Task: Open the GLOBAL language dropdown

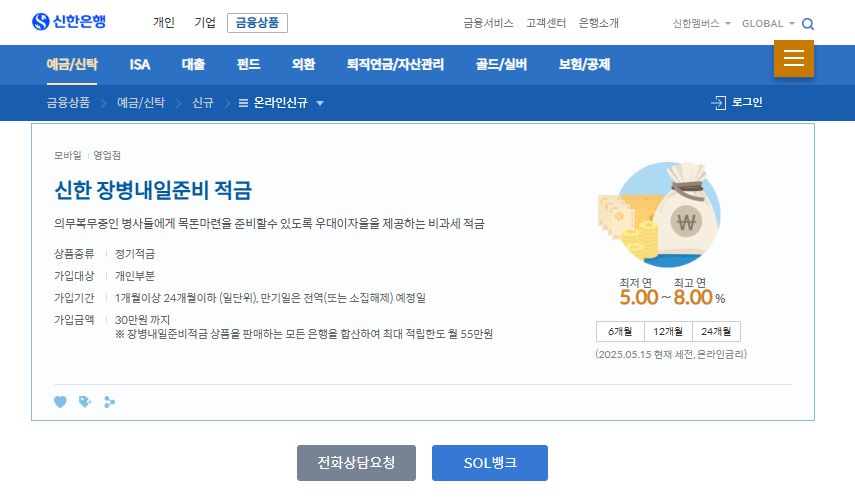Action: (x=768, y=23)
